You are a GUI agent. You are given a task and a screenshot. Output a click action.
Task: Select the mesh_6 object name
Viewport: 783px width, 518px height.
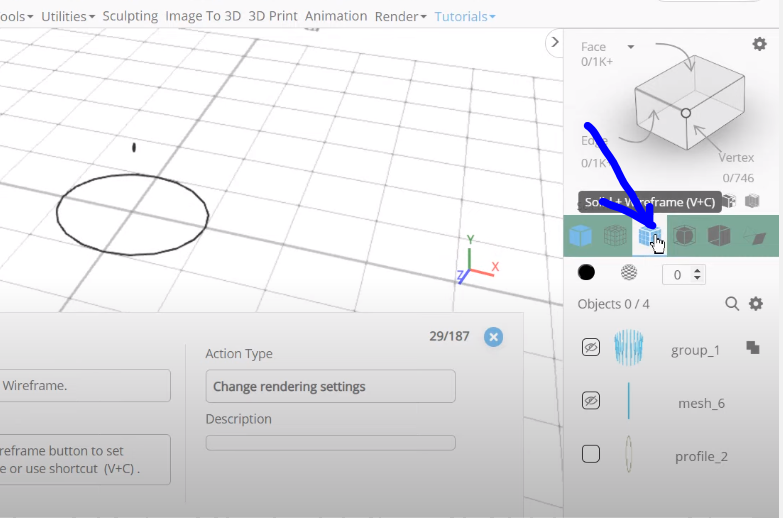(701, 404)
